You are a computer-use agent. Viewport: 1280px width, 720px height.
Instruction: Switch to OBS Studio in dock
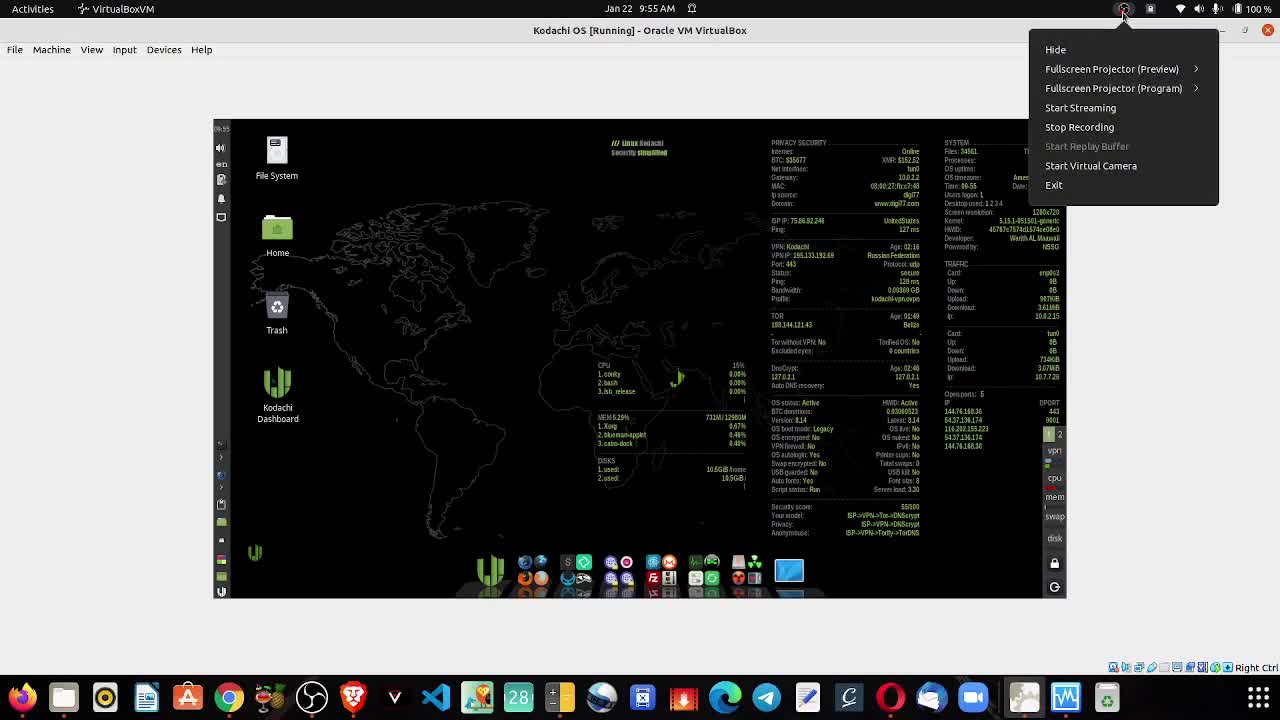coord(312,697)
